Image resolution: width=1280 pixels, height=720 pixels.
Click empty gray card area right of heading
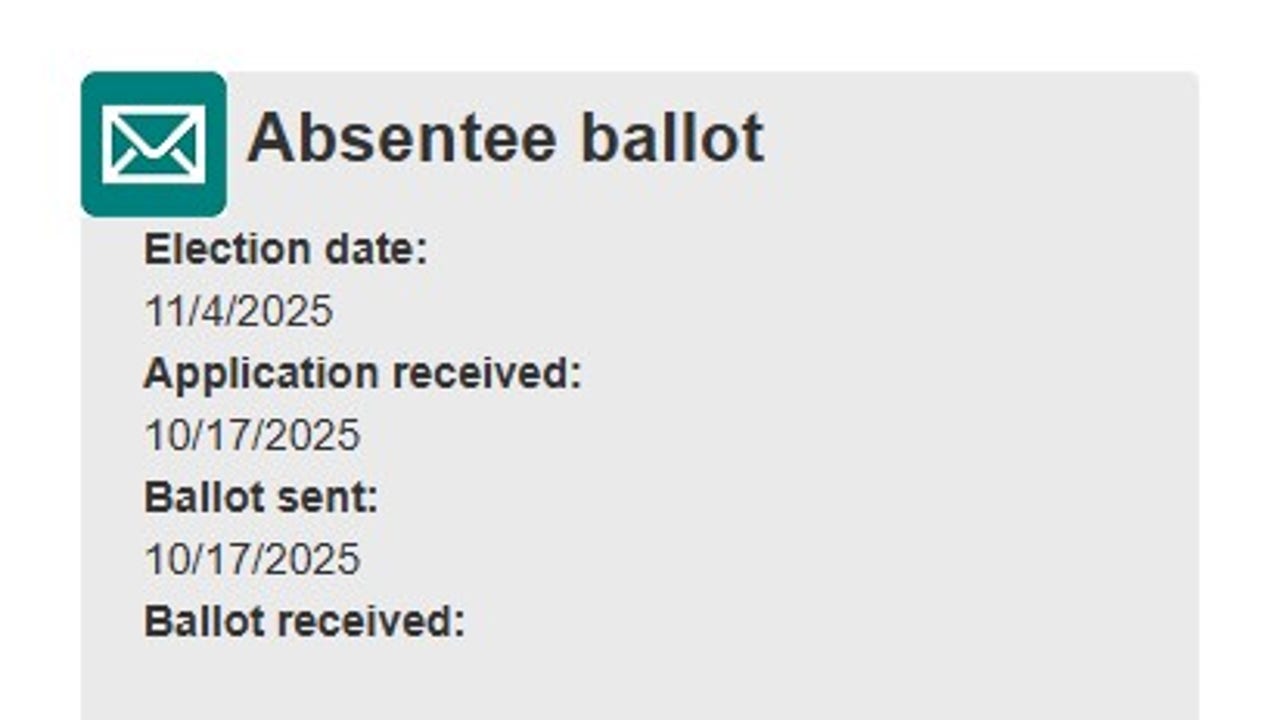[x=980, y=140]
